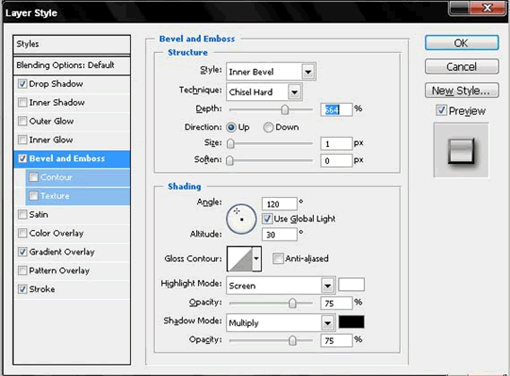Click the Cancel button
This screenshot has width=510, height=376.
(462, 67)
